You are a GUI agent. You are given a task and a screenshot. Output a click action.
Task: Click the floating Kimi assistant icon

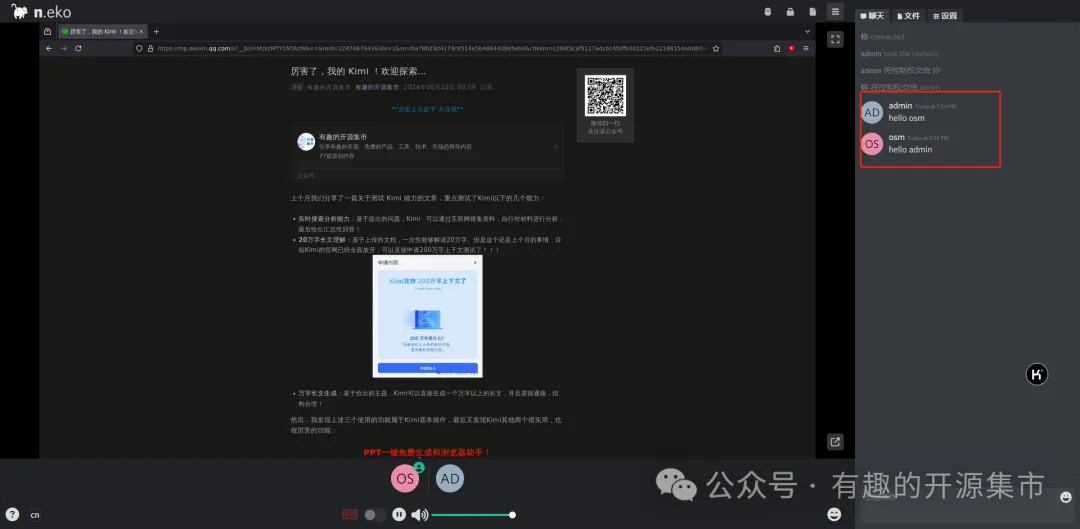1037,374
